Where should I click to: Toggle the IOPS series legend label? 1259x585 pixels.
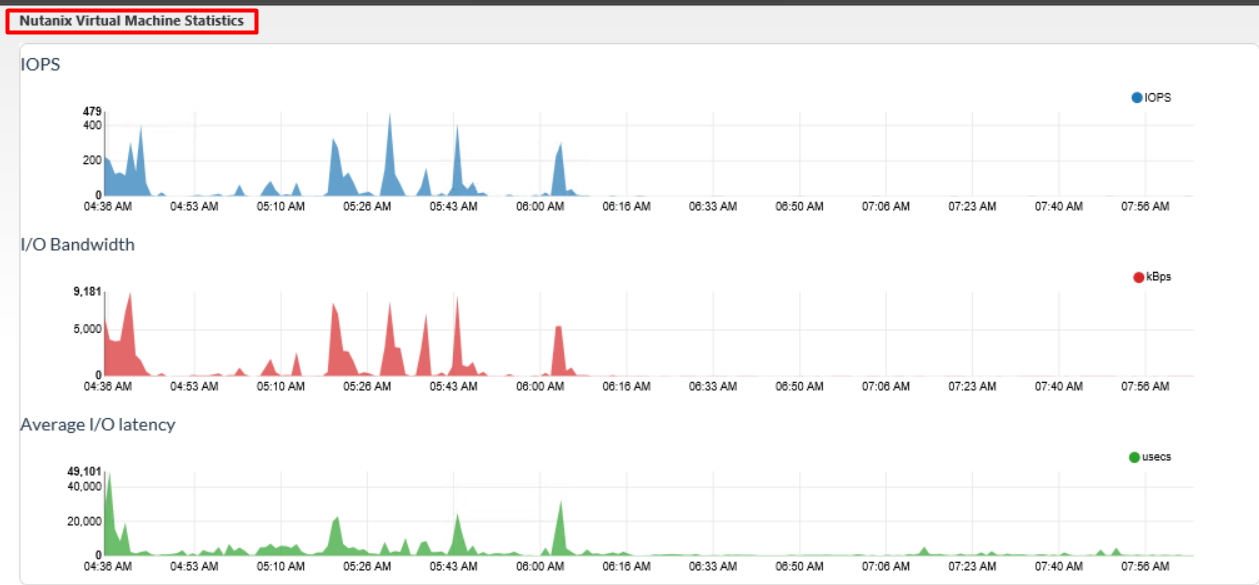[x=1157, y=98]
